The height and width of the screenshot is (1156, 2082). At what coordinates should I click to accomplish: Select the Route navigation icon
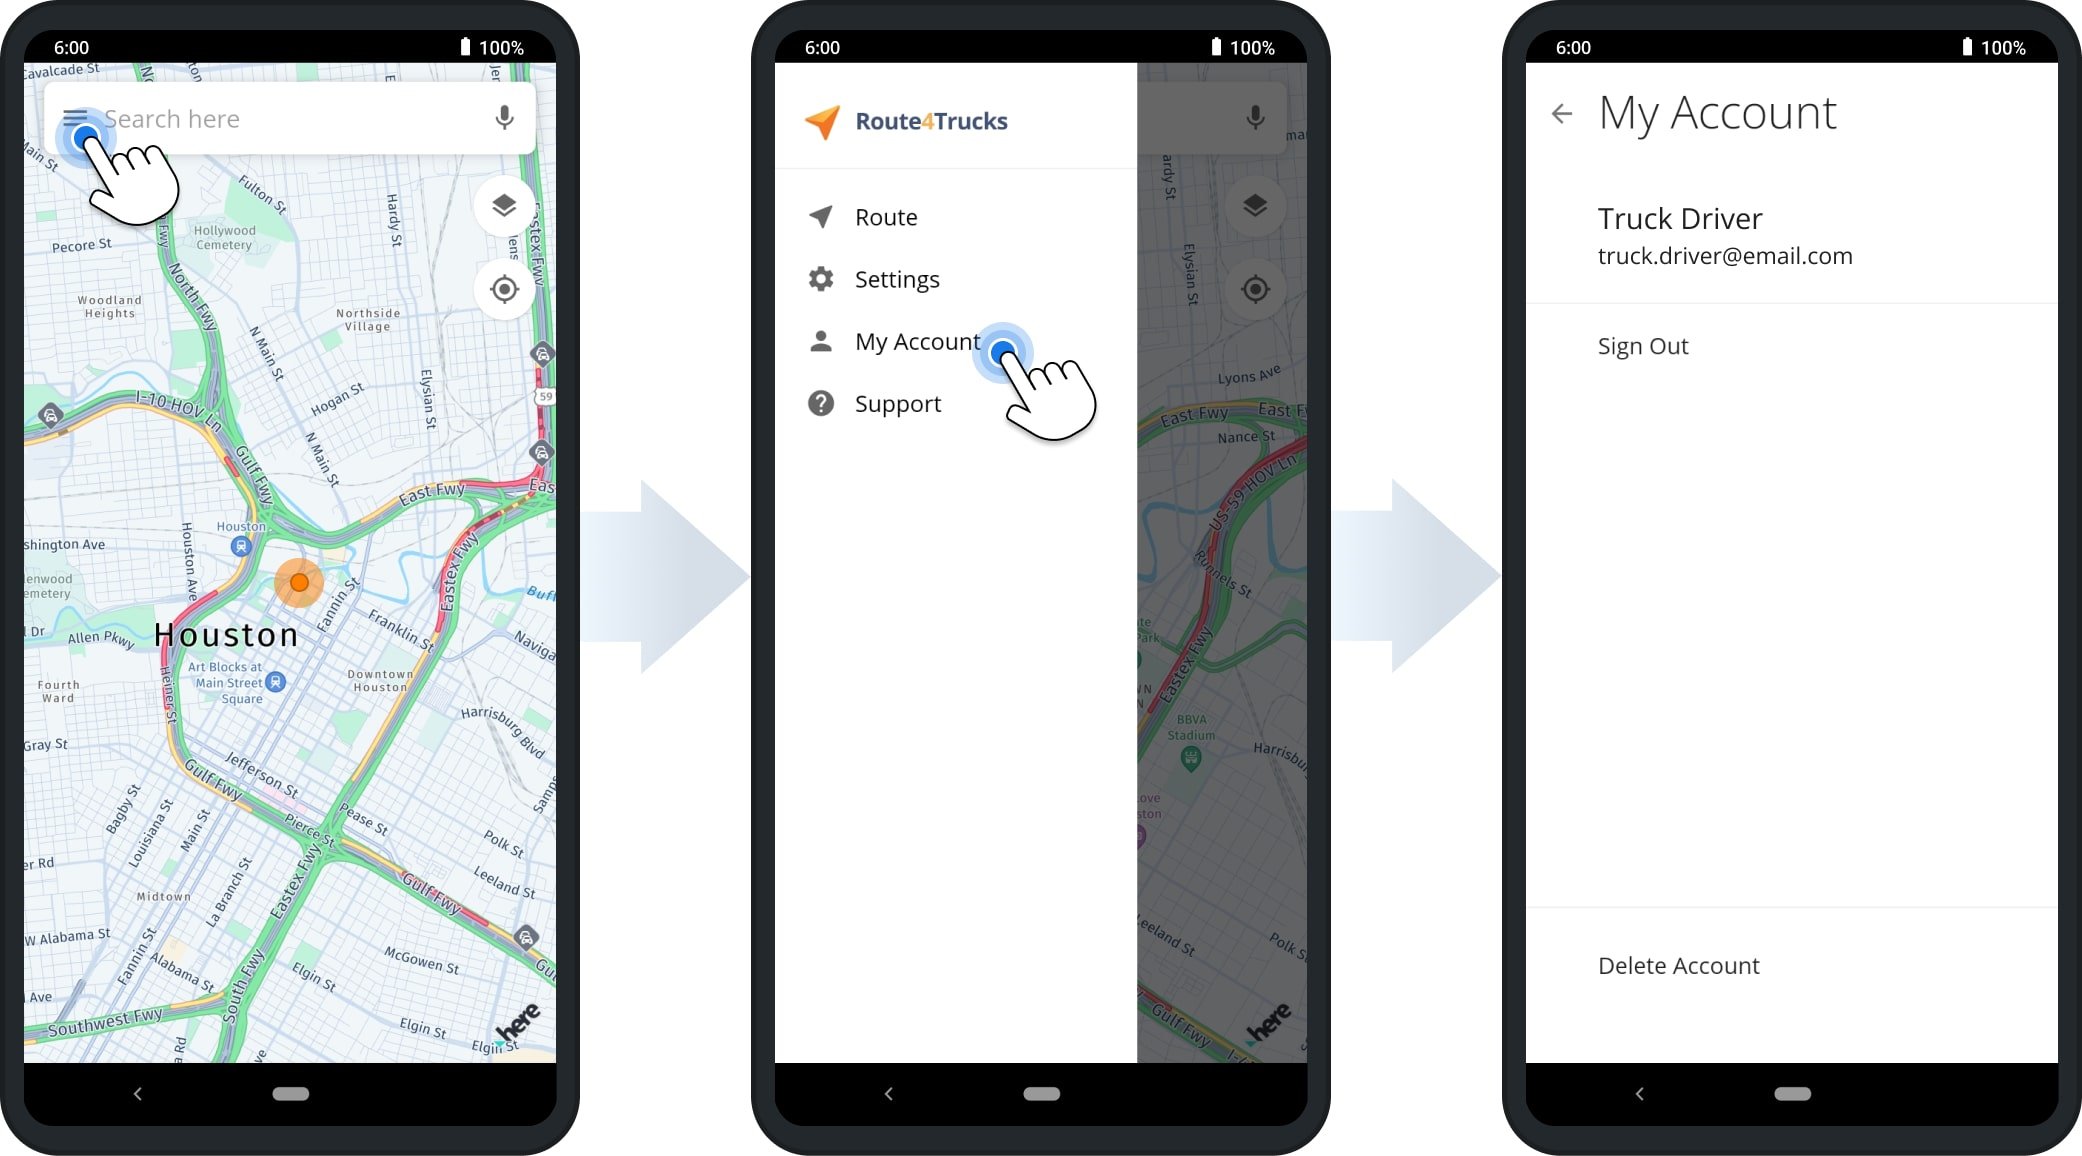[820, 216]
